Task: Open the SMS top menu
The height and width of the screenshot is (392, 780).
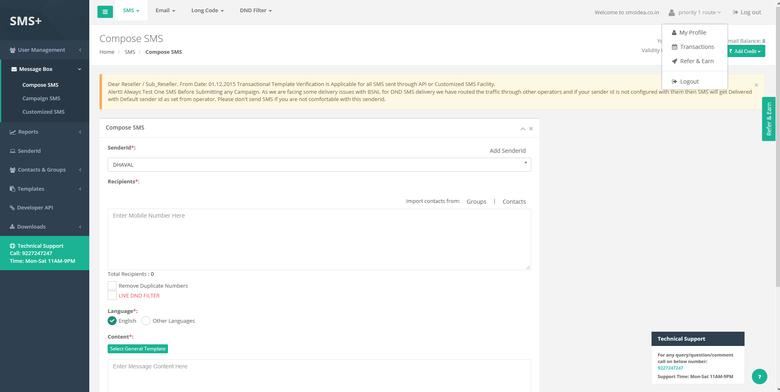Action: (131, 10)
